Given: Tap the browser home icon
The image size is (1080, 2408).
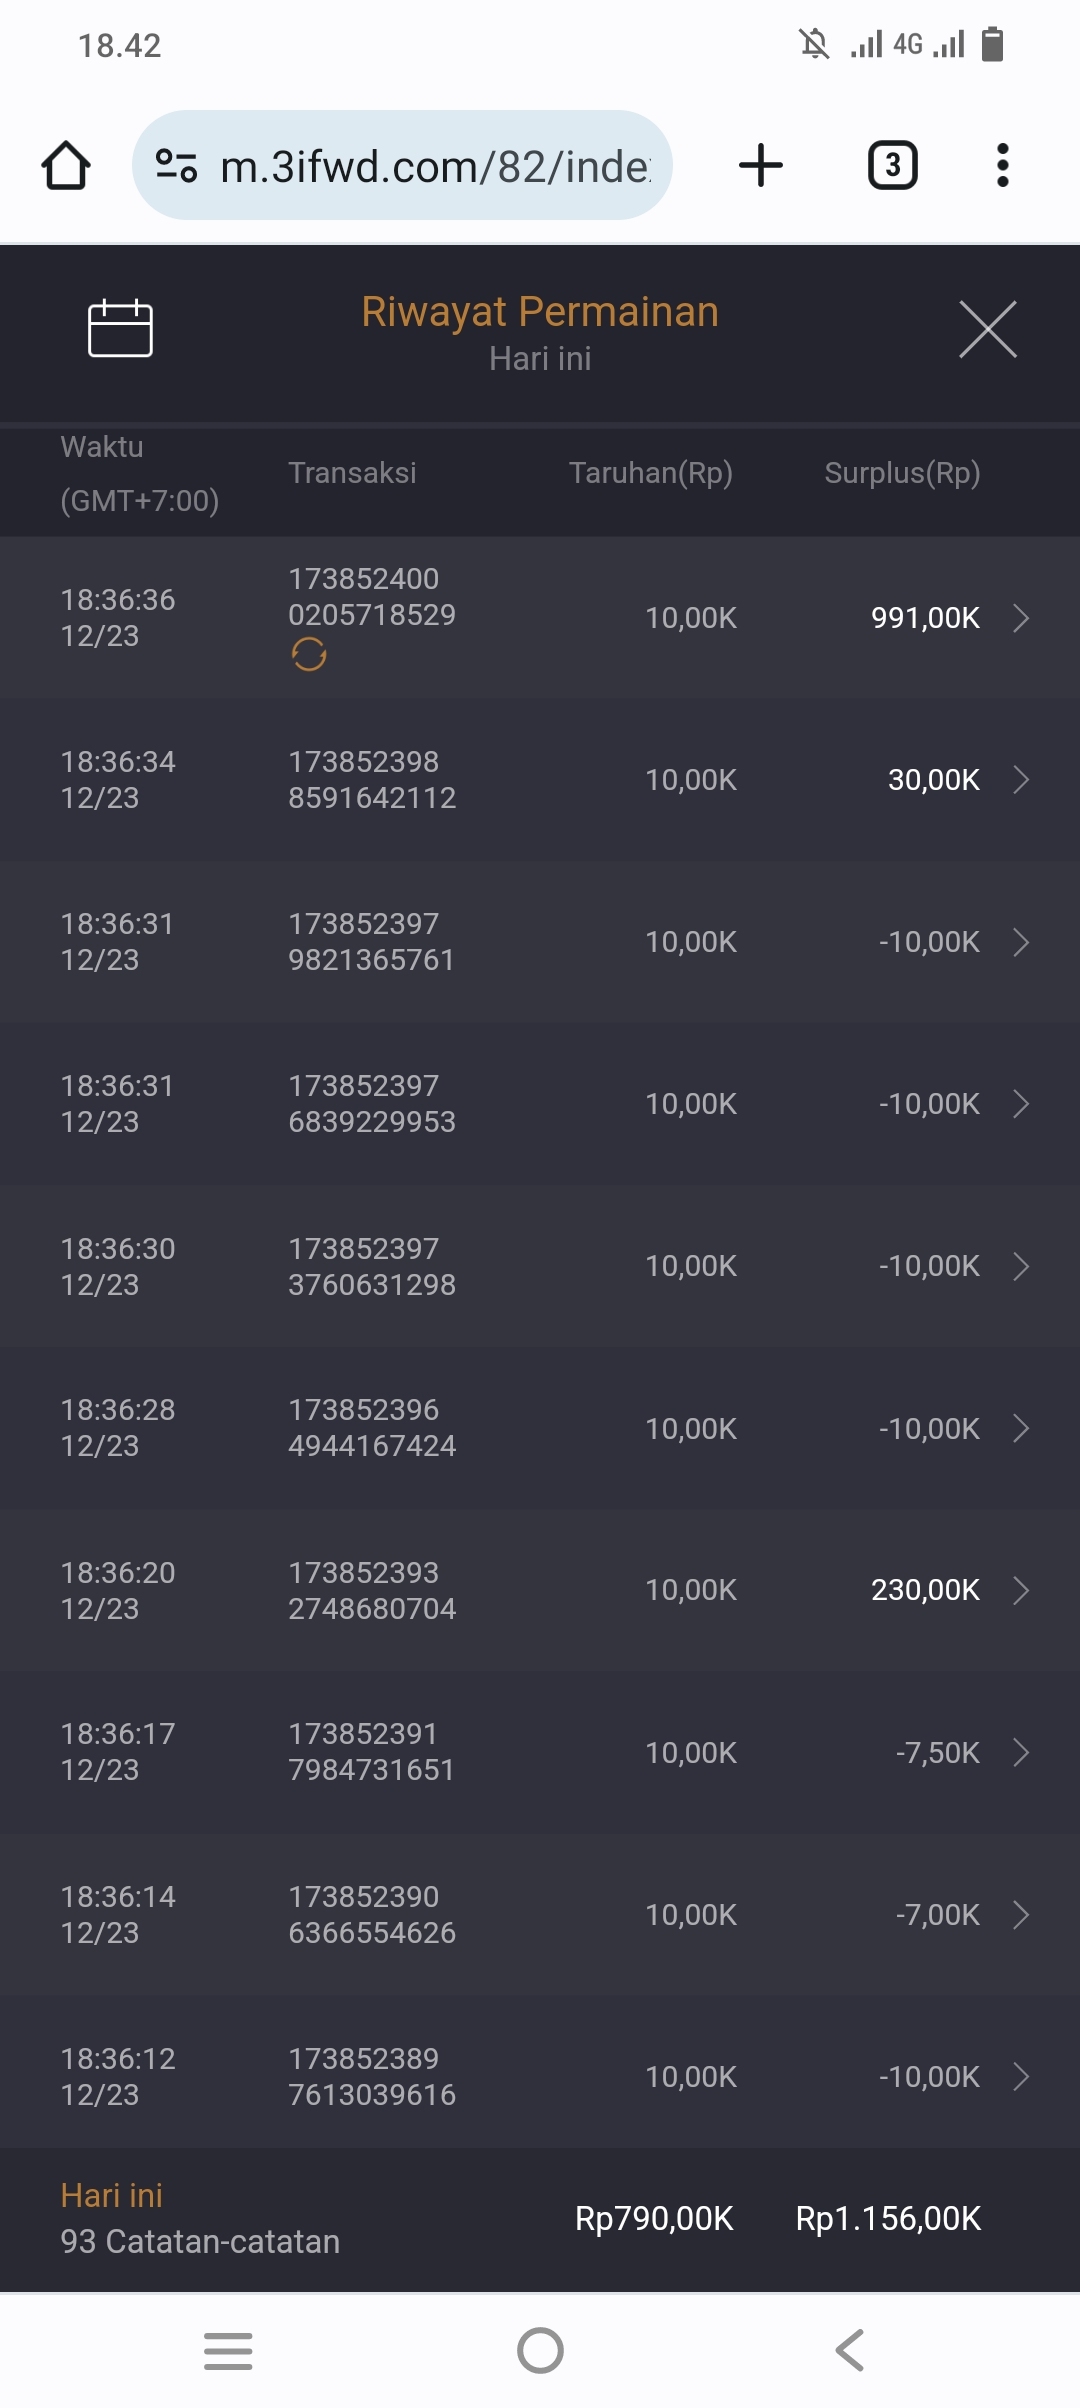Looking at the screenshot, I should tap(66, 165).
